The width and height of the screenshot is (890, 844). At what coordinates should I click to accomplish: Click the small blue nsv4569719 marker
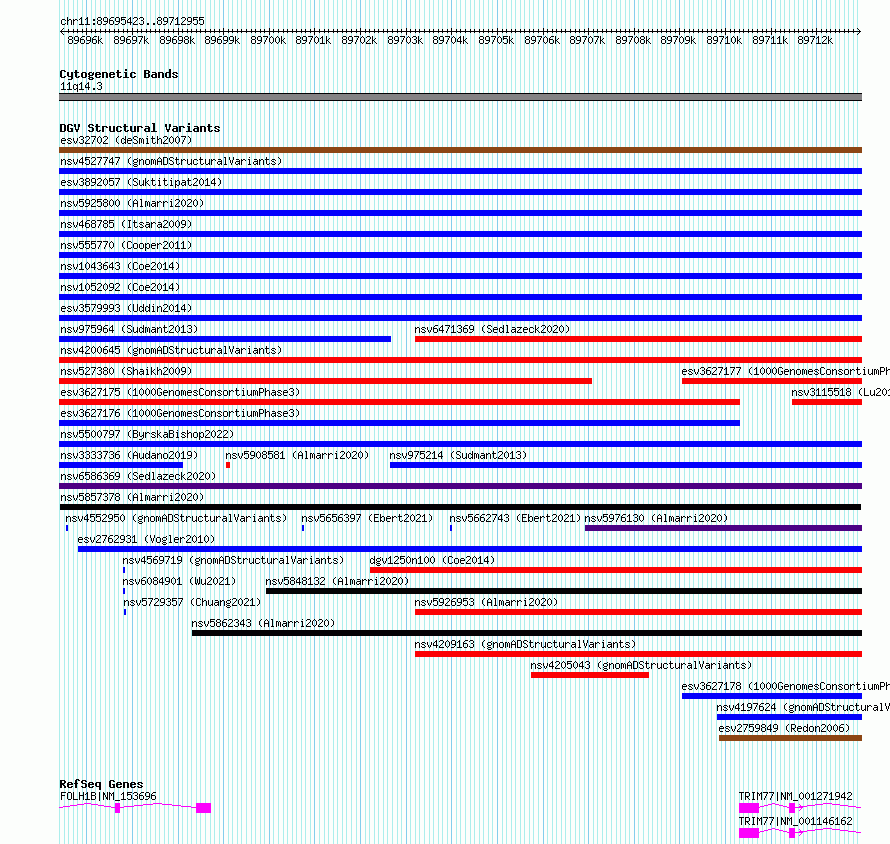click(124, 570)
